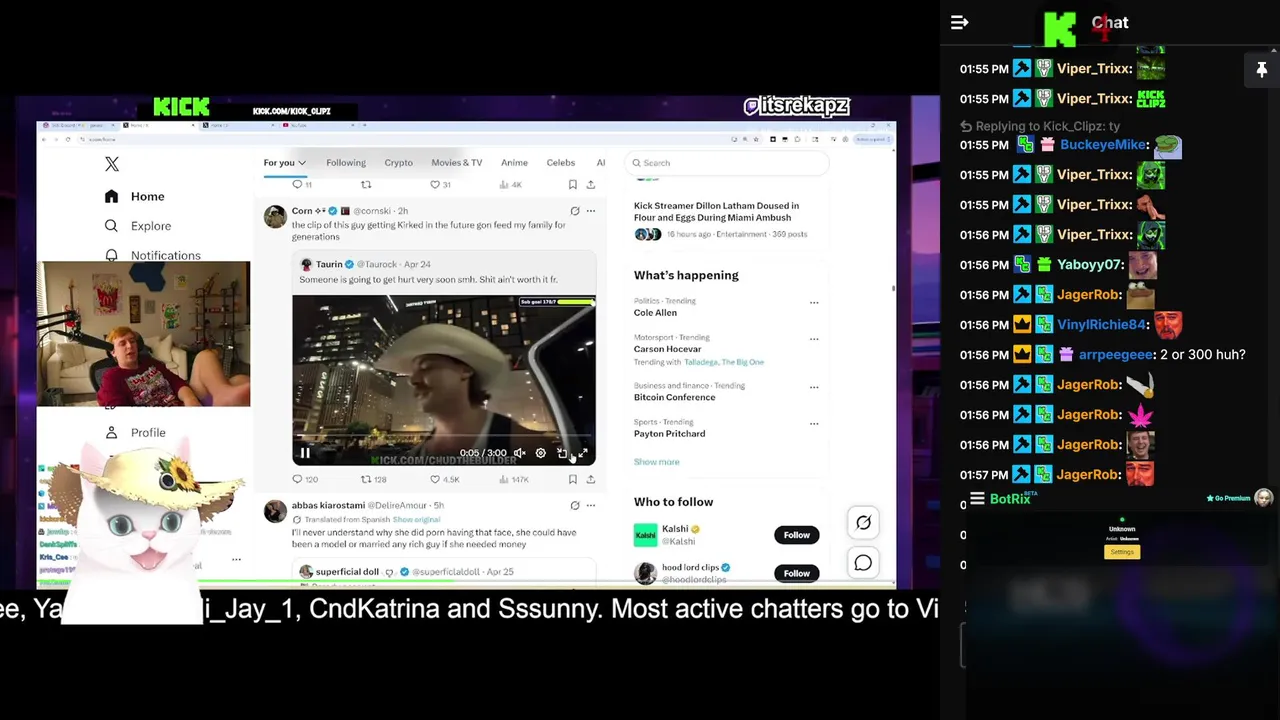Bookmark Corn's tweet
The width and height of the screenshot is (1280, 720).
point(572,480)
